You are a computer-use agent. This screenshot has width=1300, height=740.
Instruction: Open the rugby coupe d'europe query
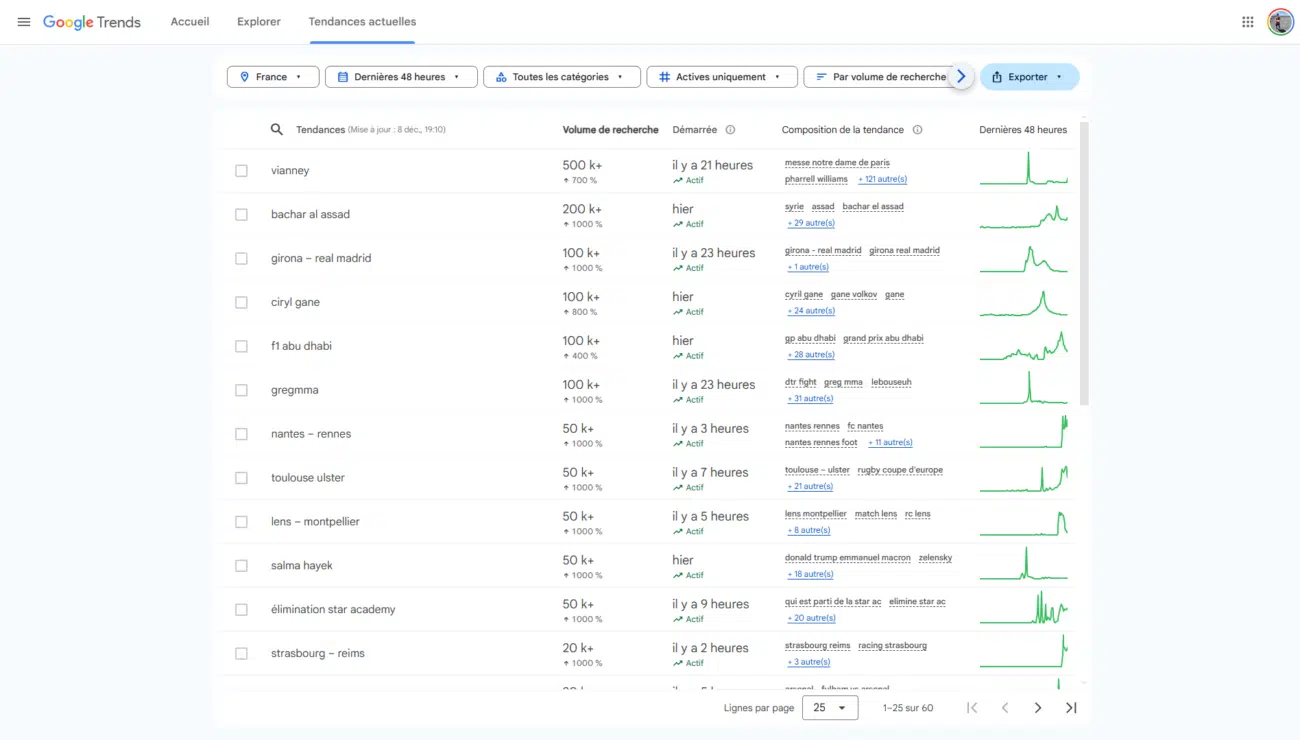tap(900, 470)
